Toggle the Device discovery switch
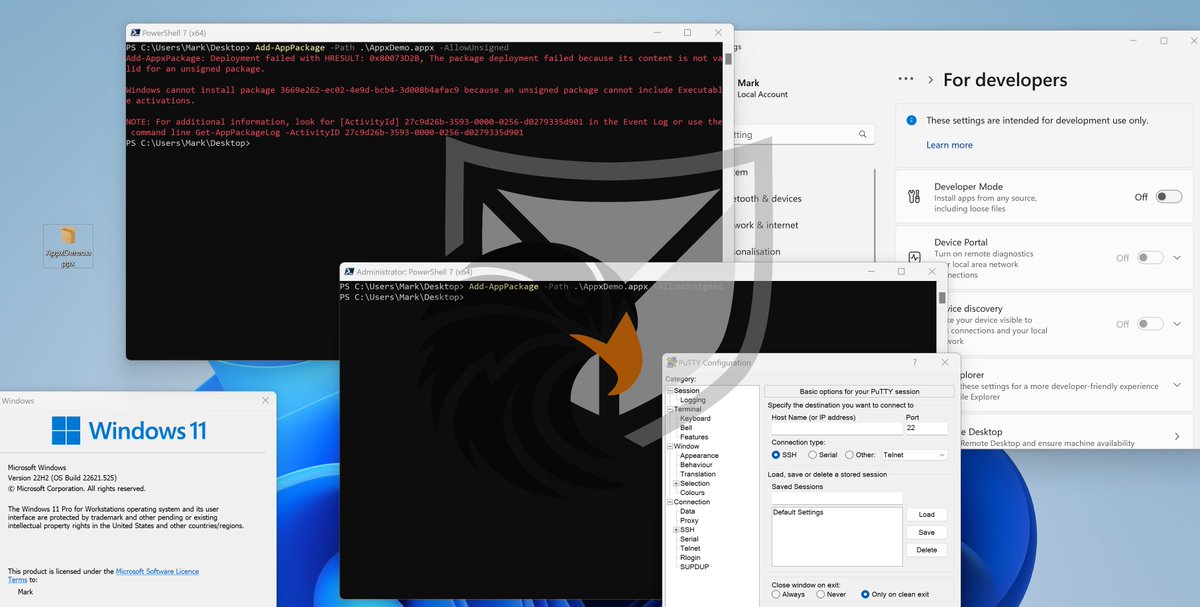Screen dimensions: 1200x607 point(1150,324)
